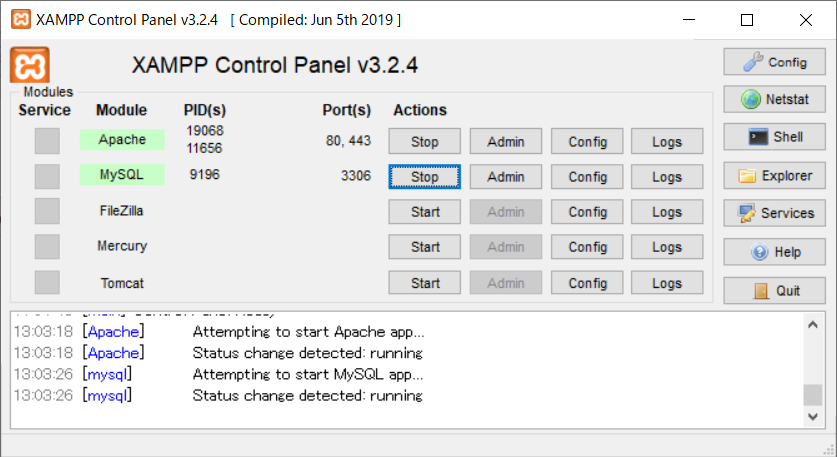Viewport: 837px width, 457px height.
Task: Click the large orange XAMPP logo
Action: 30,65
